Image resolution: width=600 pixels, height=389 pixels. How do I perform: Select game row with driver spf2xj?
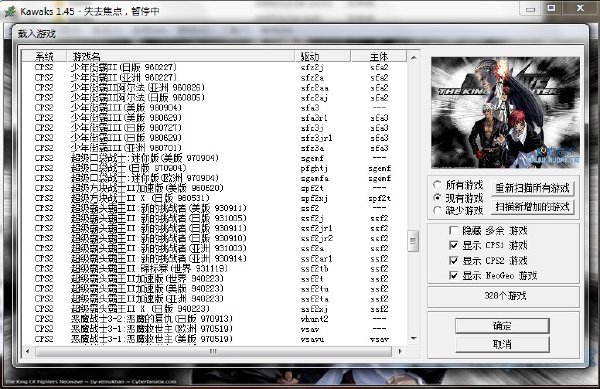click(214, 198)
